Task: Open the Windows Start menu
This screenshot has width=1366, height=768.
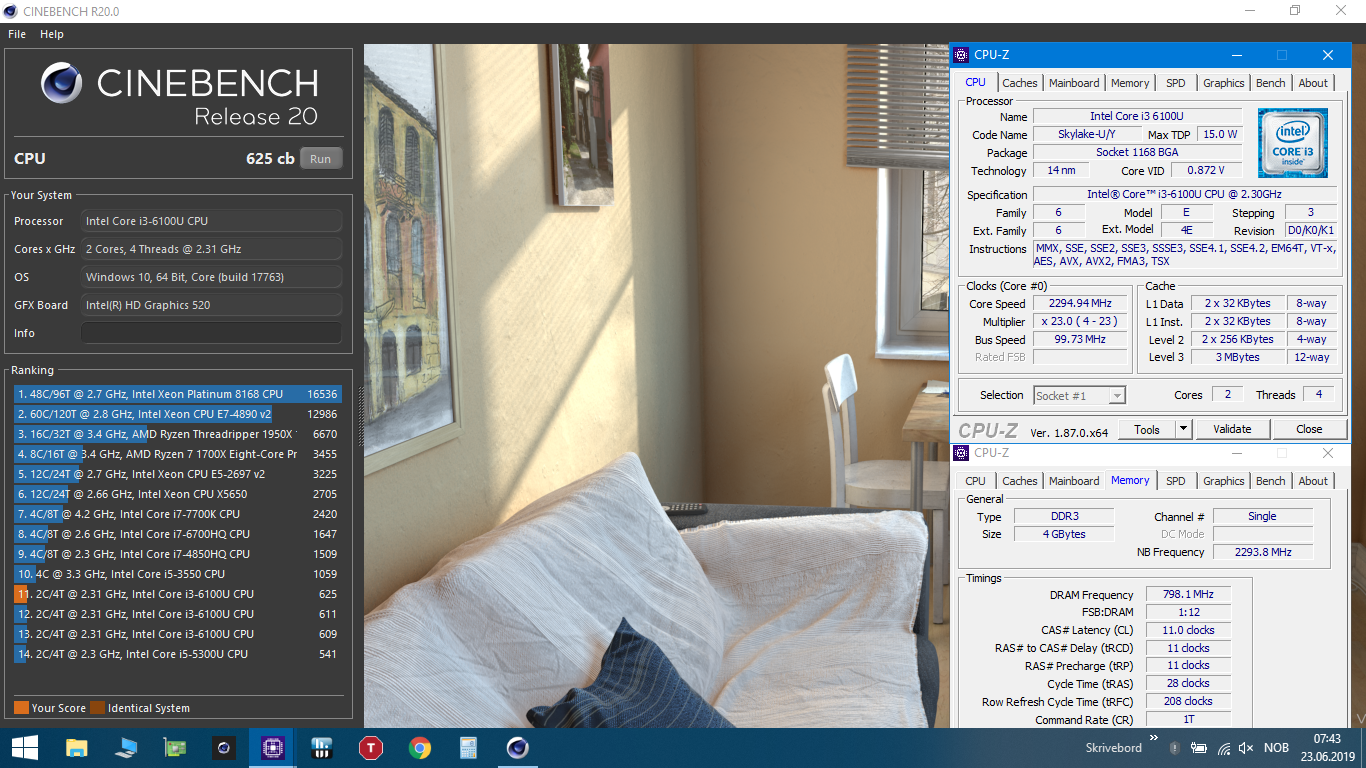Action: coord(24,748)
